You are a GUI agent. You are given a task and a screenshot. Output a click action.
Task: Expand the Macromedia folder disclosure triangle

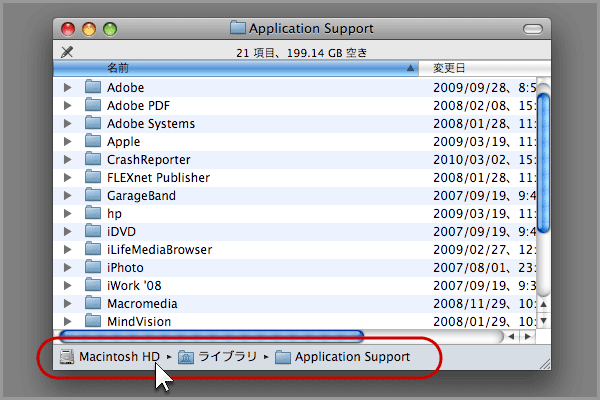pyautogui.click(x=68, y=303)
